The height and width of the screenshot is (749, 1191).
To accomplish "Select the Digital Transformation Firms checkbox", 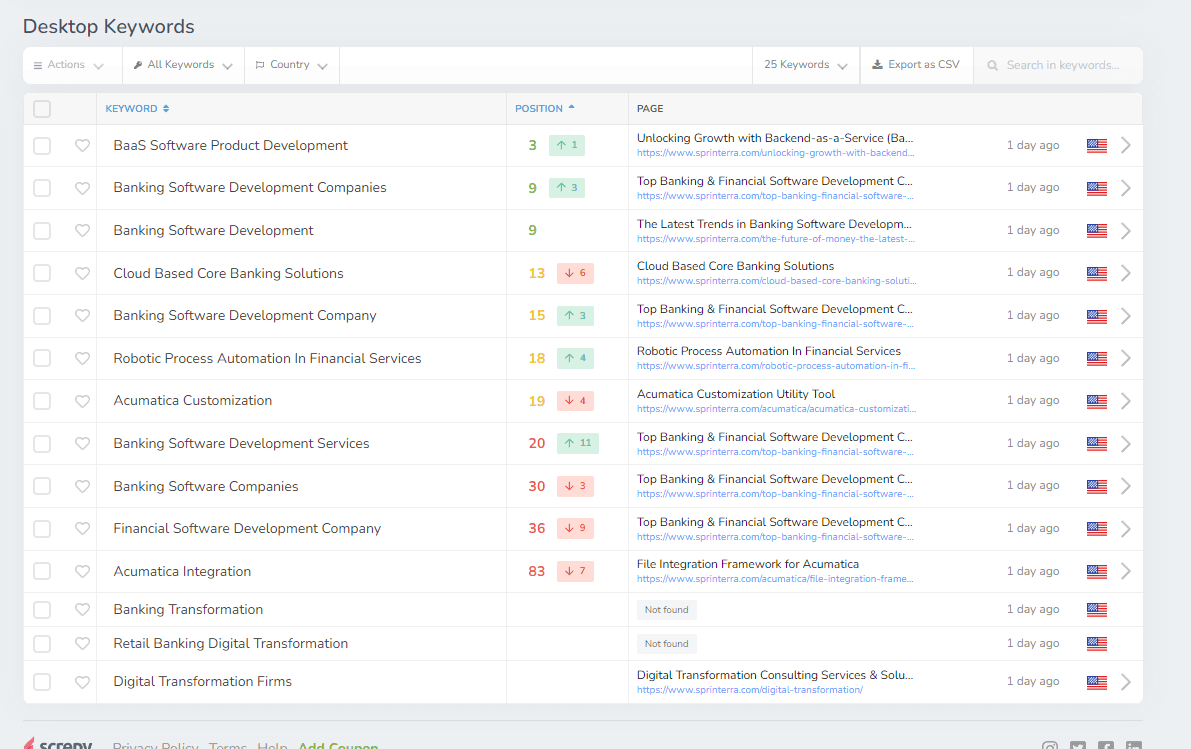I will pyautogui.click(x=42, y=682).
